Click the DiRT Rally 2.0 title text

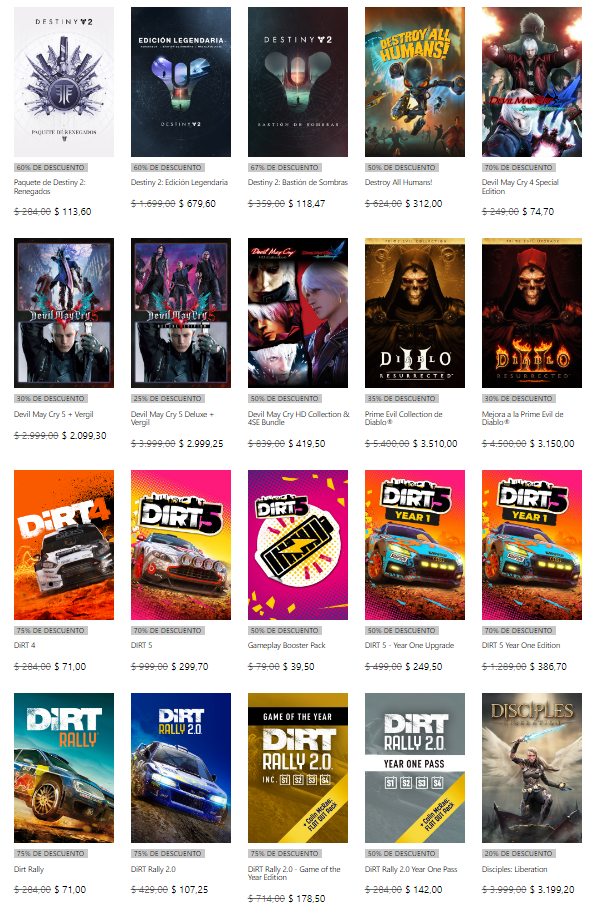[x=153, y=869]
